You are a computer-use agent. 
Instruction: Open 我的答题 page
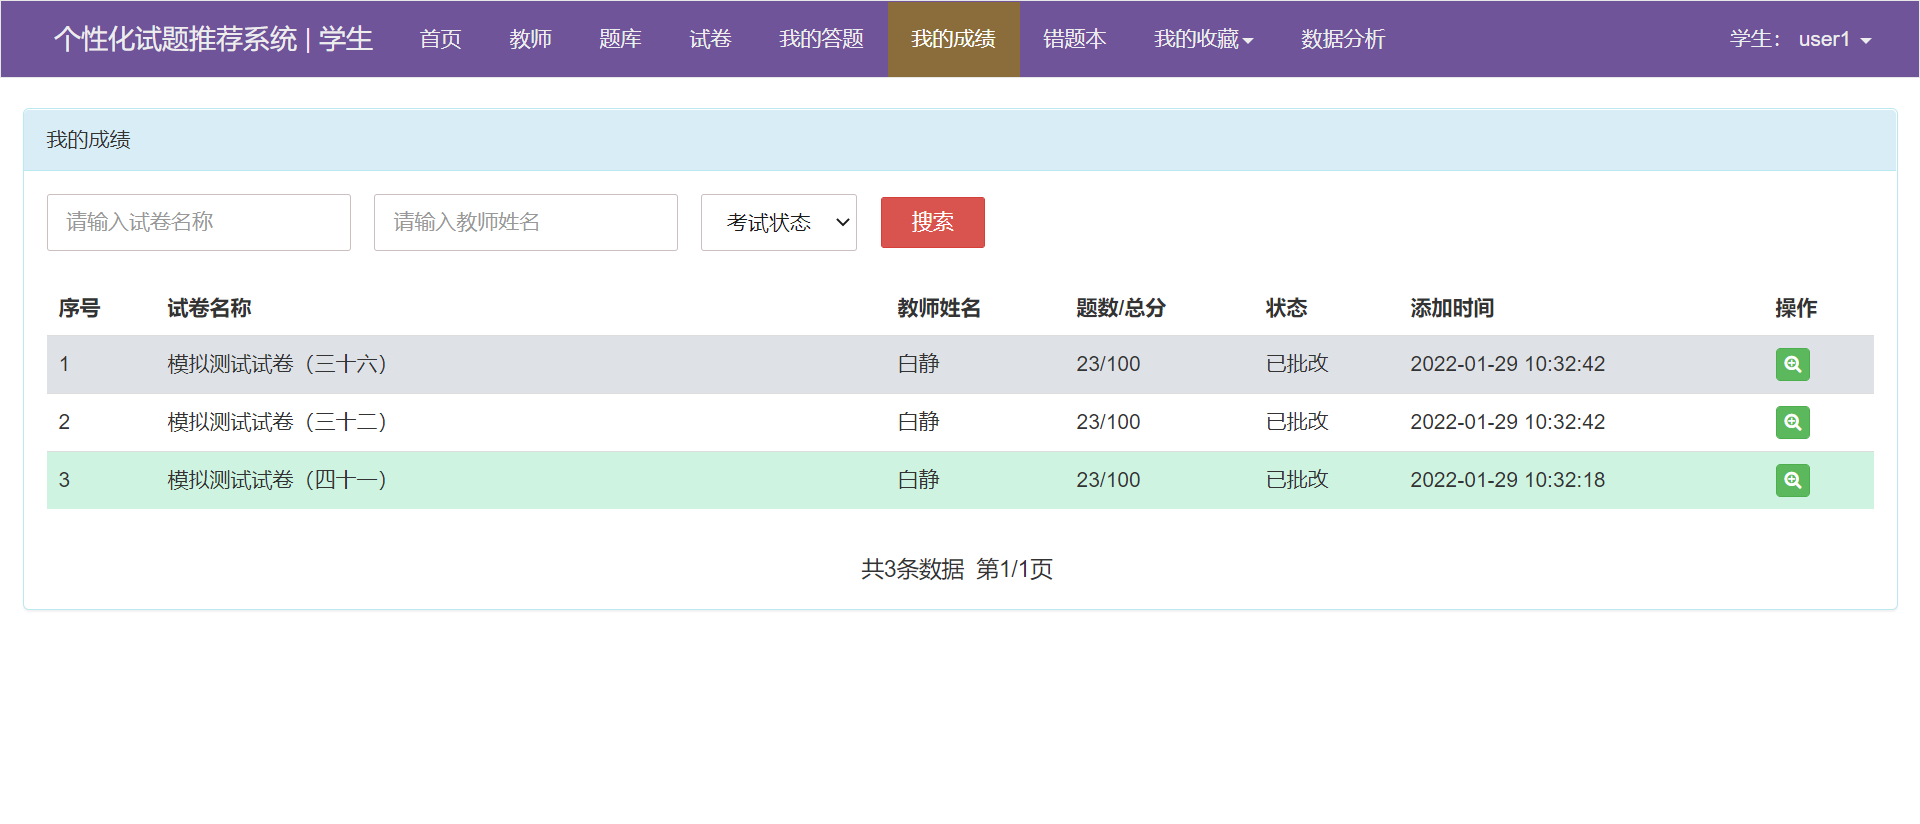pyautogui.click(x=821, y=39)
